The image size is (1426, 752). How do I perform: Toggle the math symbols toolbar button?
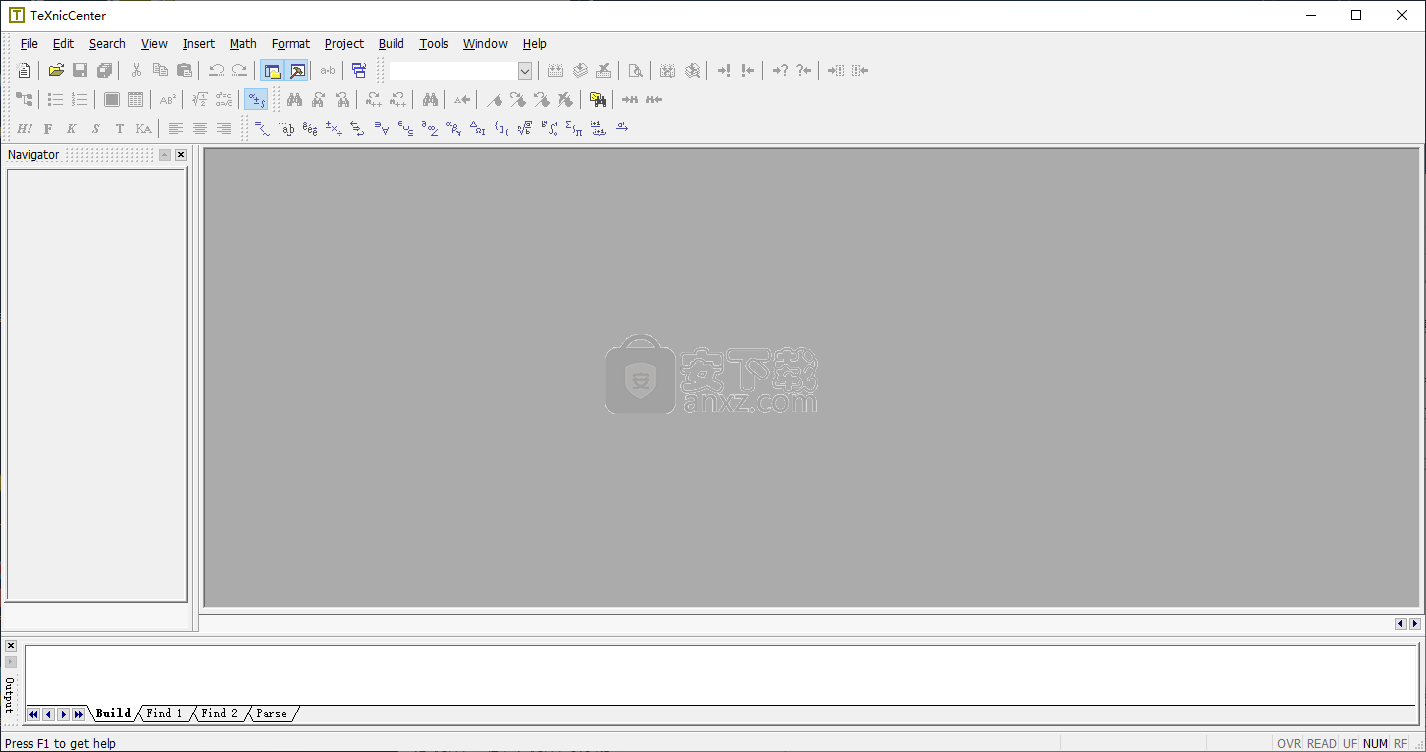(257, 100)
